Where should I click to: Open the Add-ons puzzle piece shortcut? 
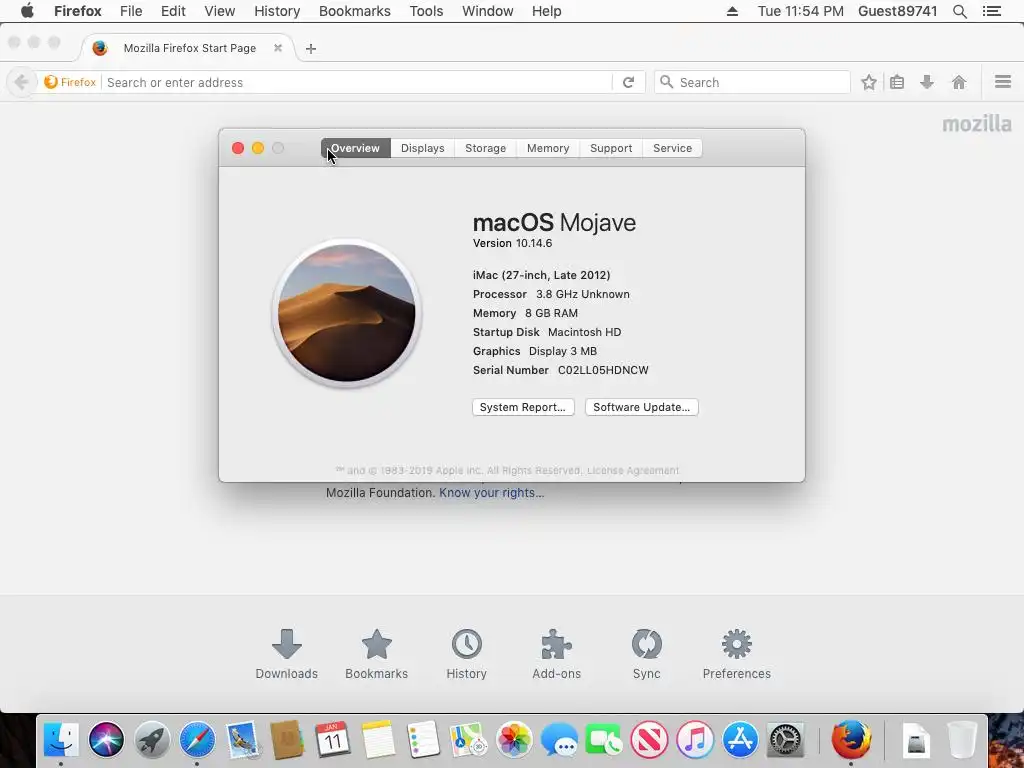[556, 654]
